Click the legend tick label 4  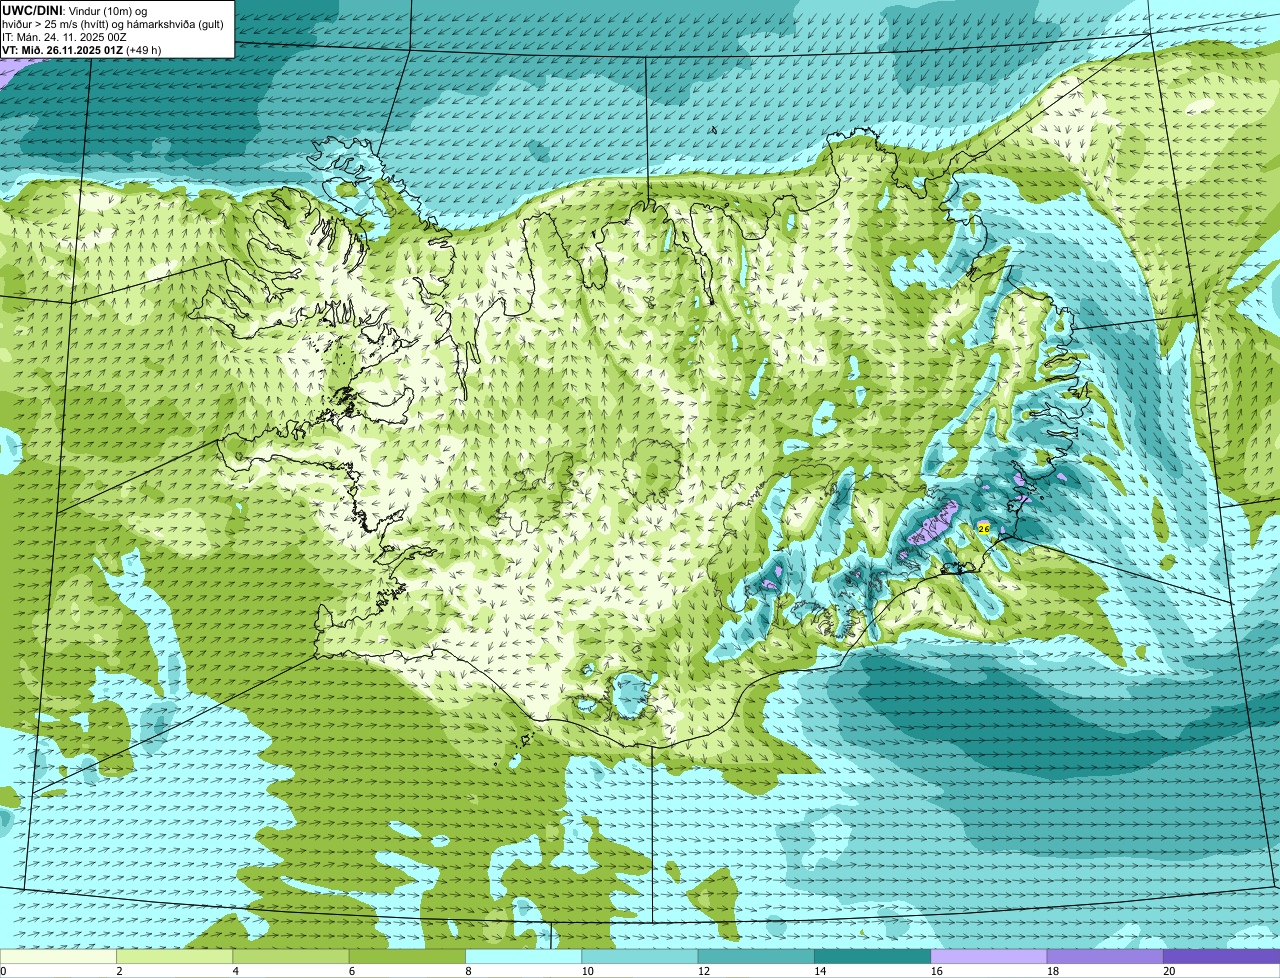pyautogui.click(x=235, y=971)
